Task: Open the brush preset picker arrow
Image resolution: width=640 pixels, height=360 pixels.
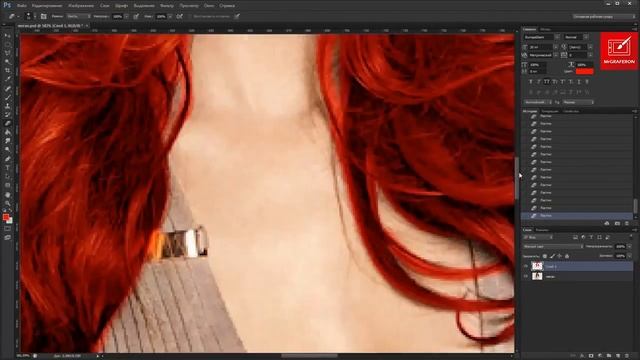Action: pos(34,16)
